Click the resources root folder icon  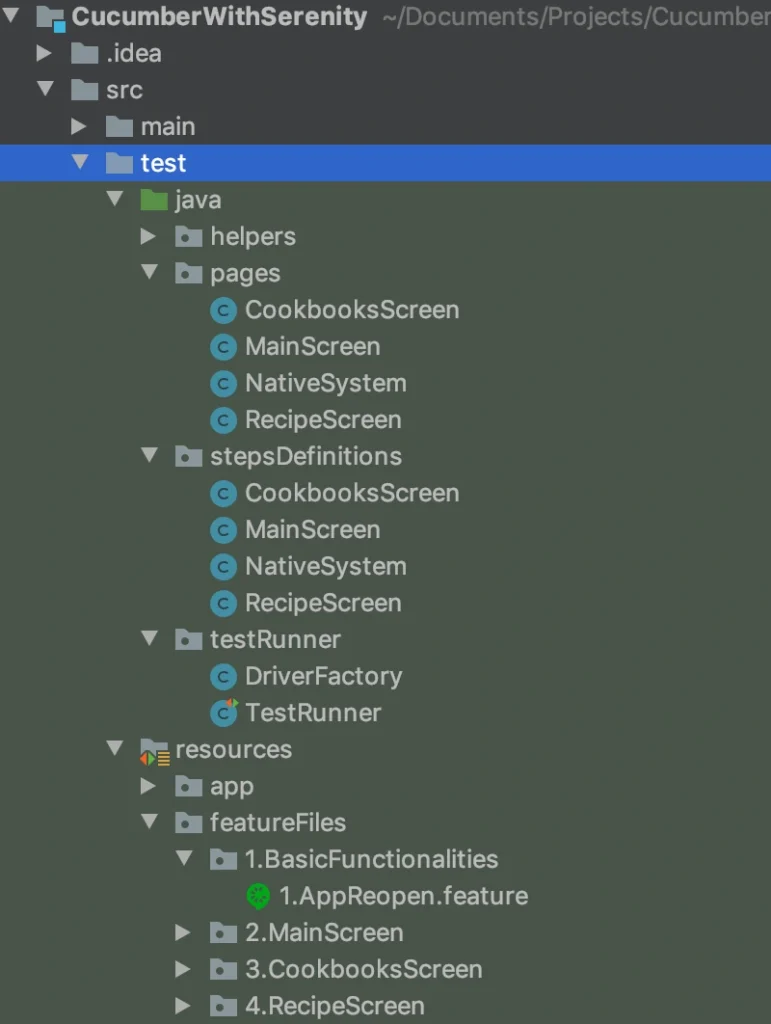click(155, 751)
